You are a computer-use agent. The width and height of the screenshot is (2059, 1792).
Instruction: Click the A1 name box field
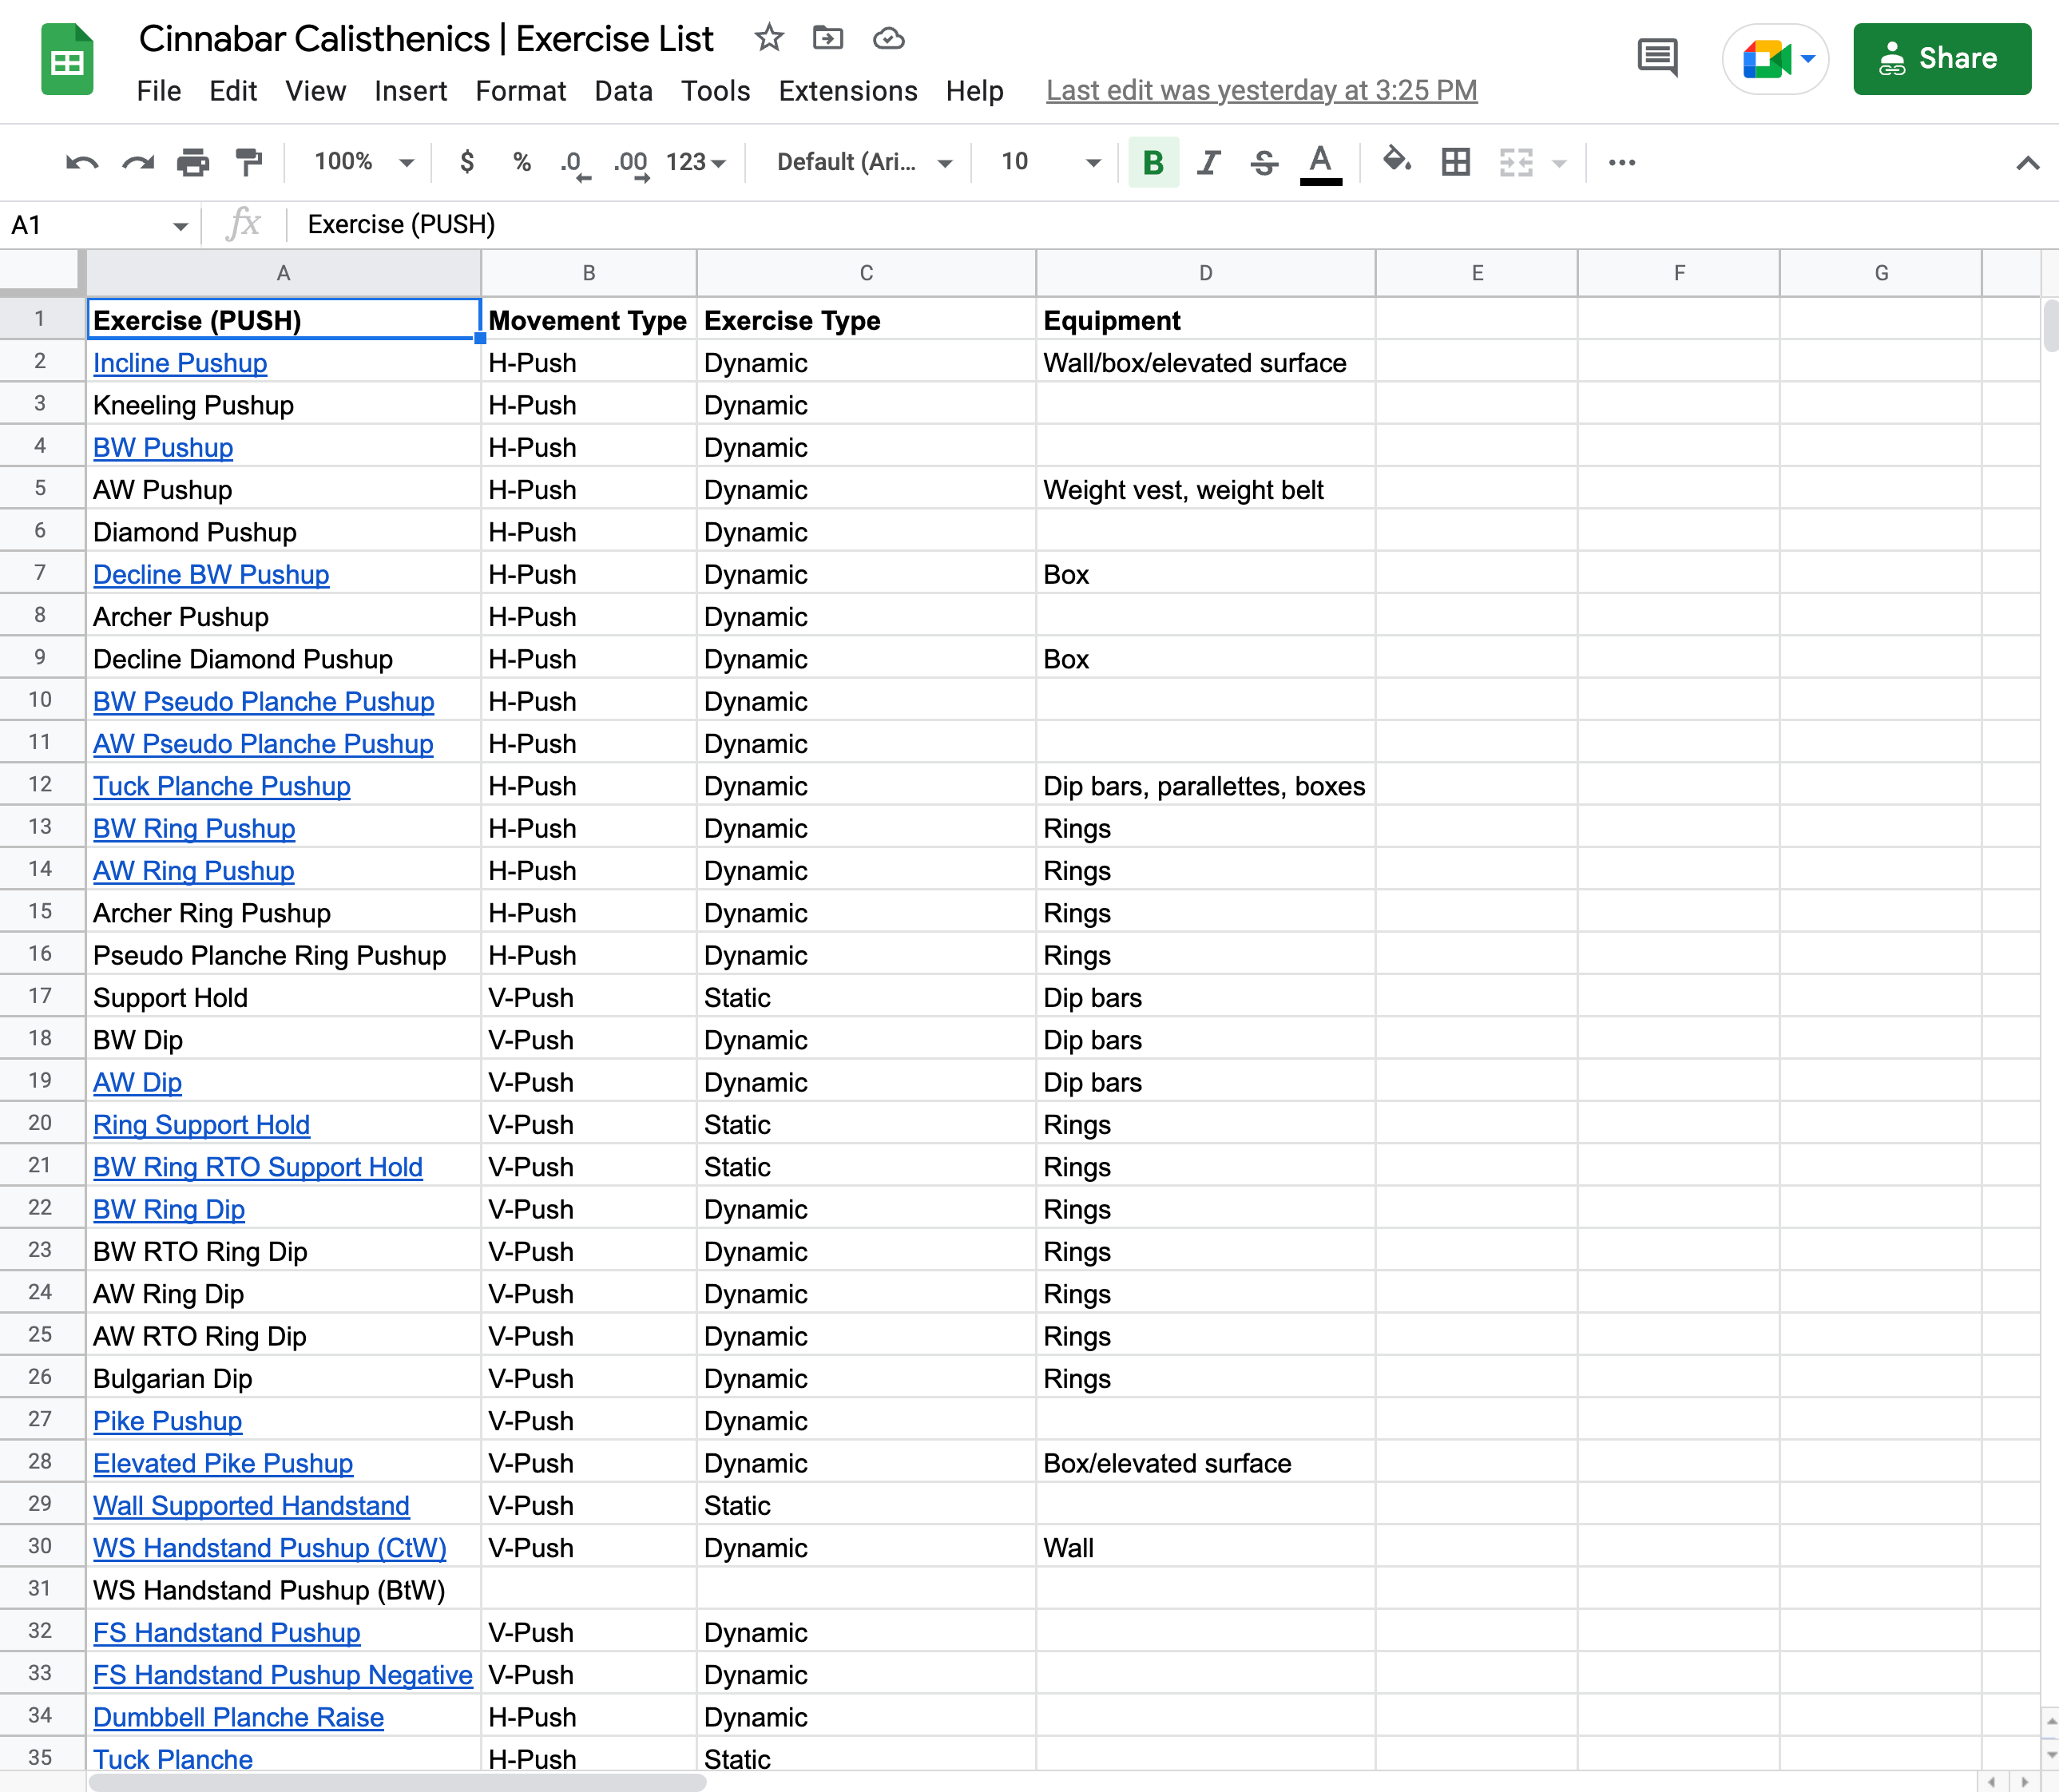pyautogui.click(x=90, y=225)
